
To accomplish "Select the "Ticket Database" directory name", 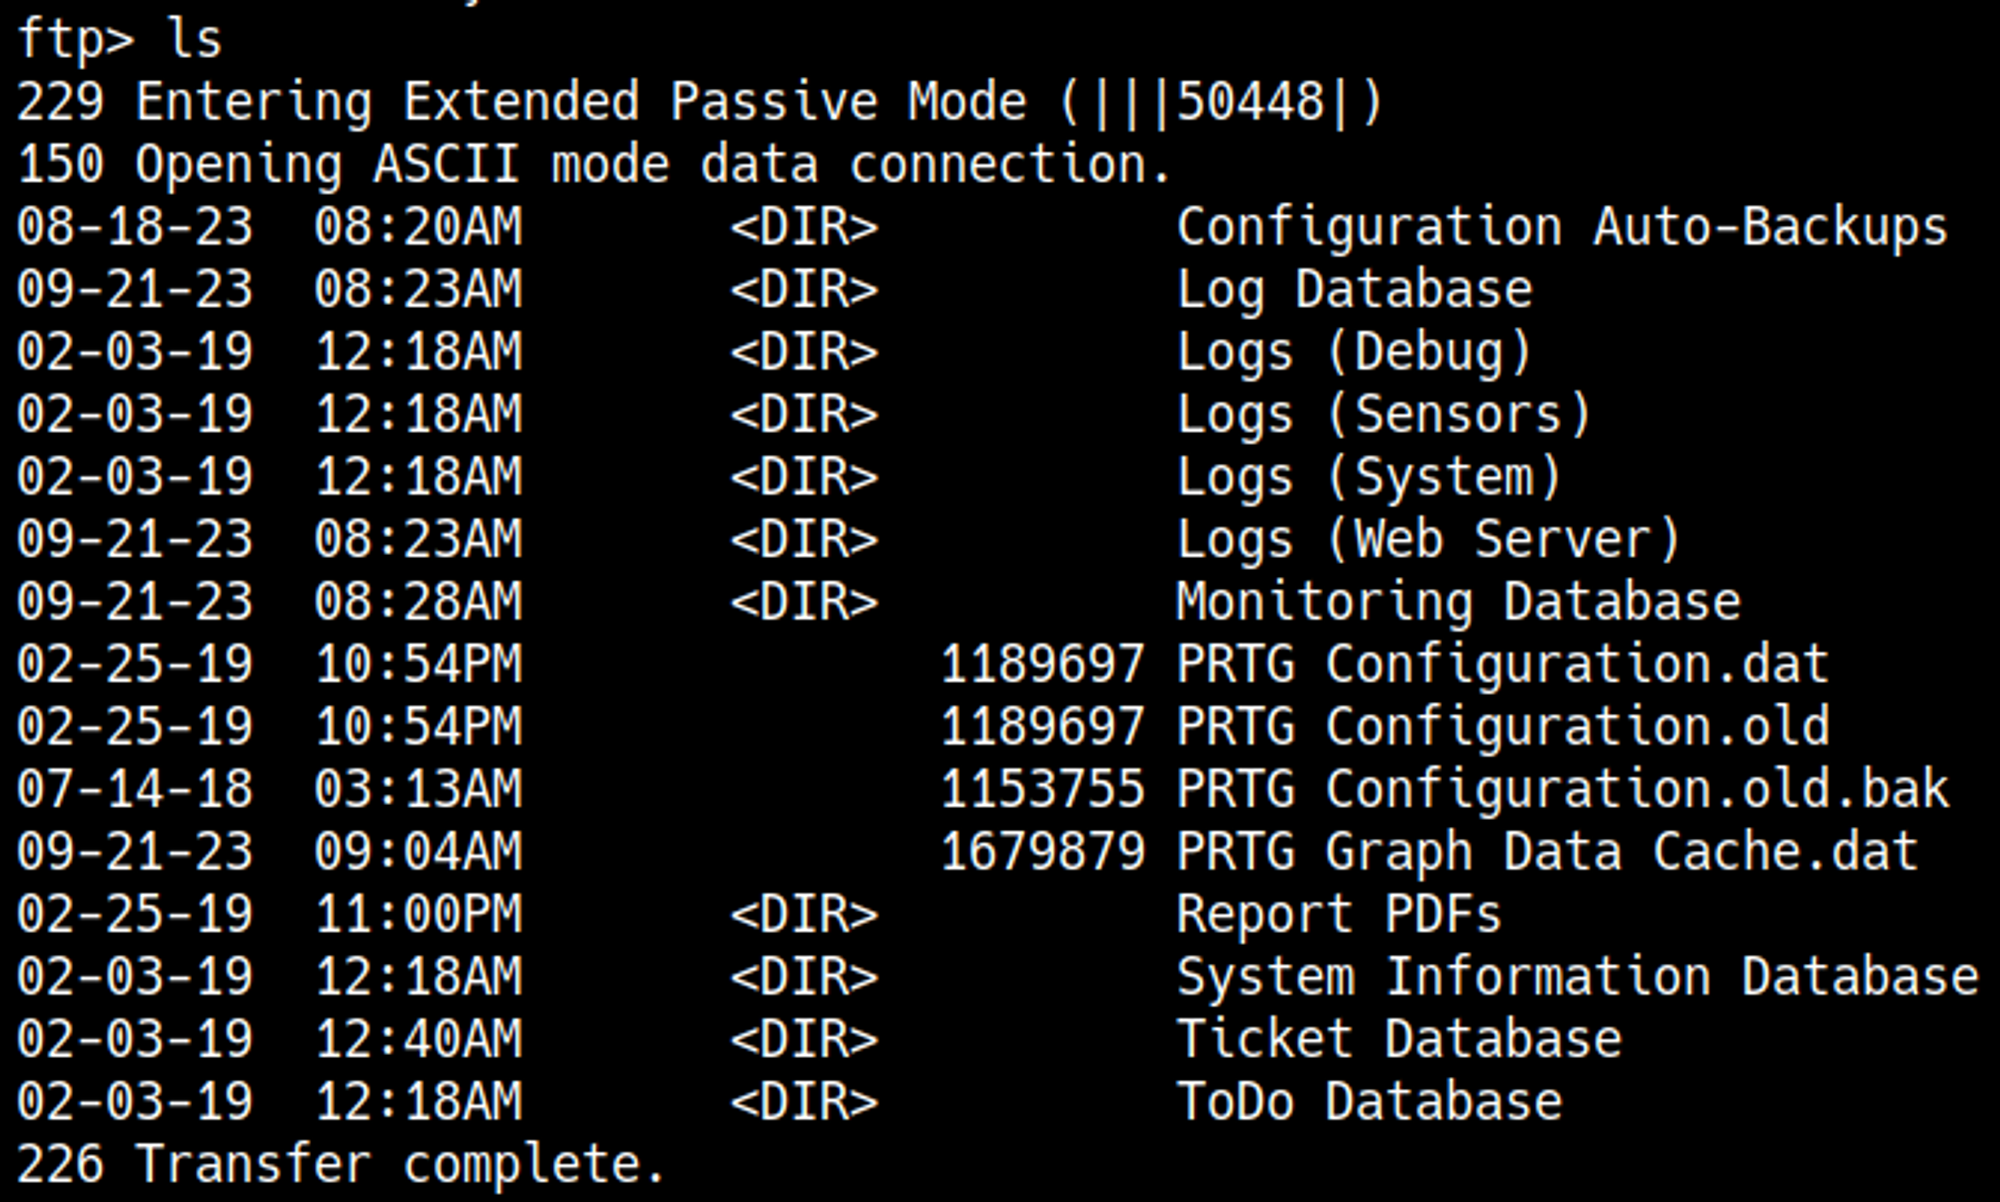I will [1399, 1040].
